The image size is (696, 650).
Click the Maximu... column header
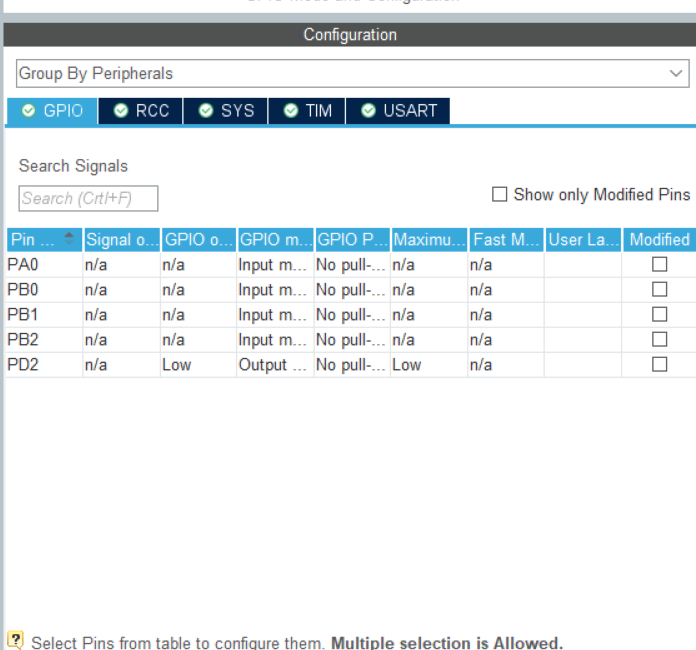[429, 240]
